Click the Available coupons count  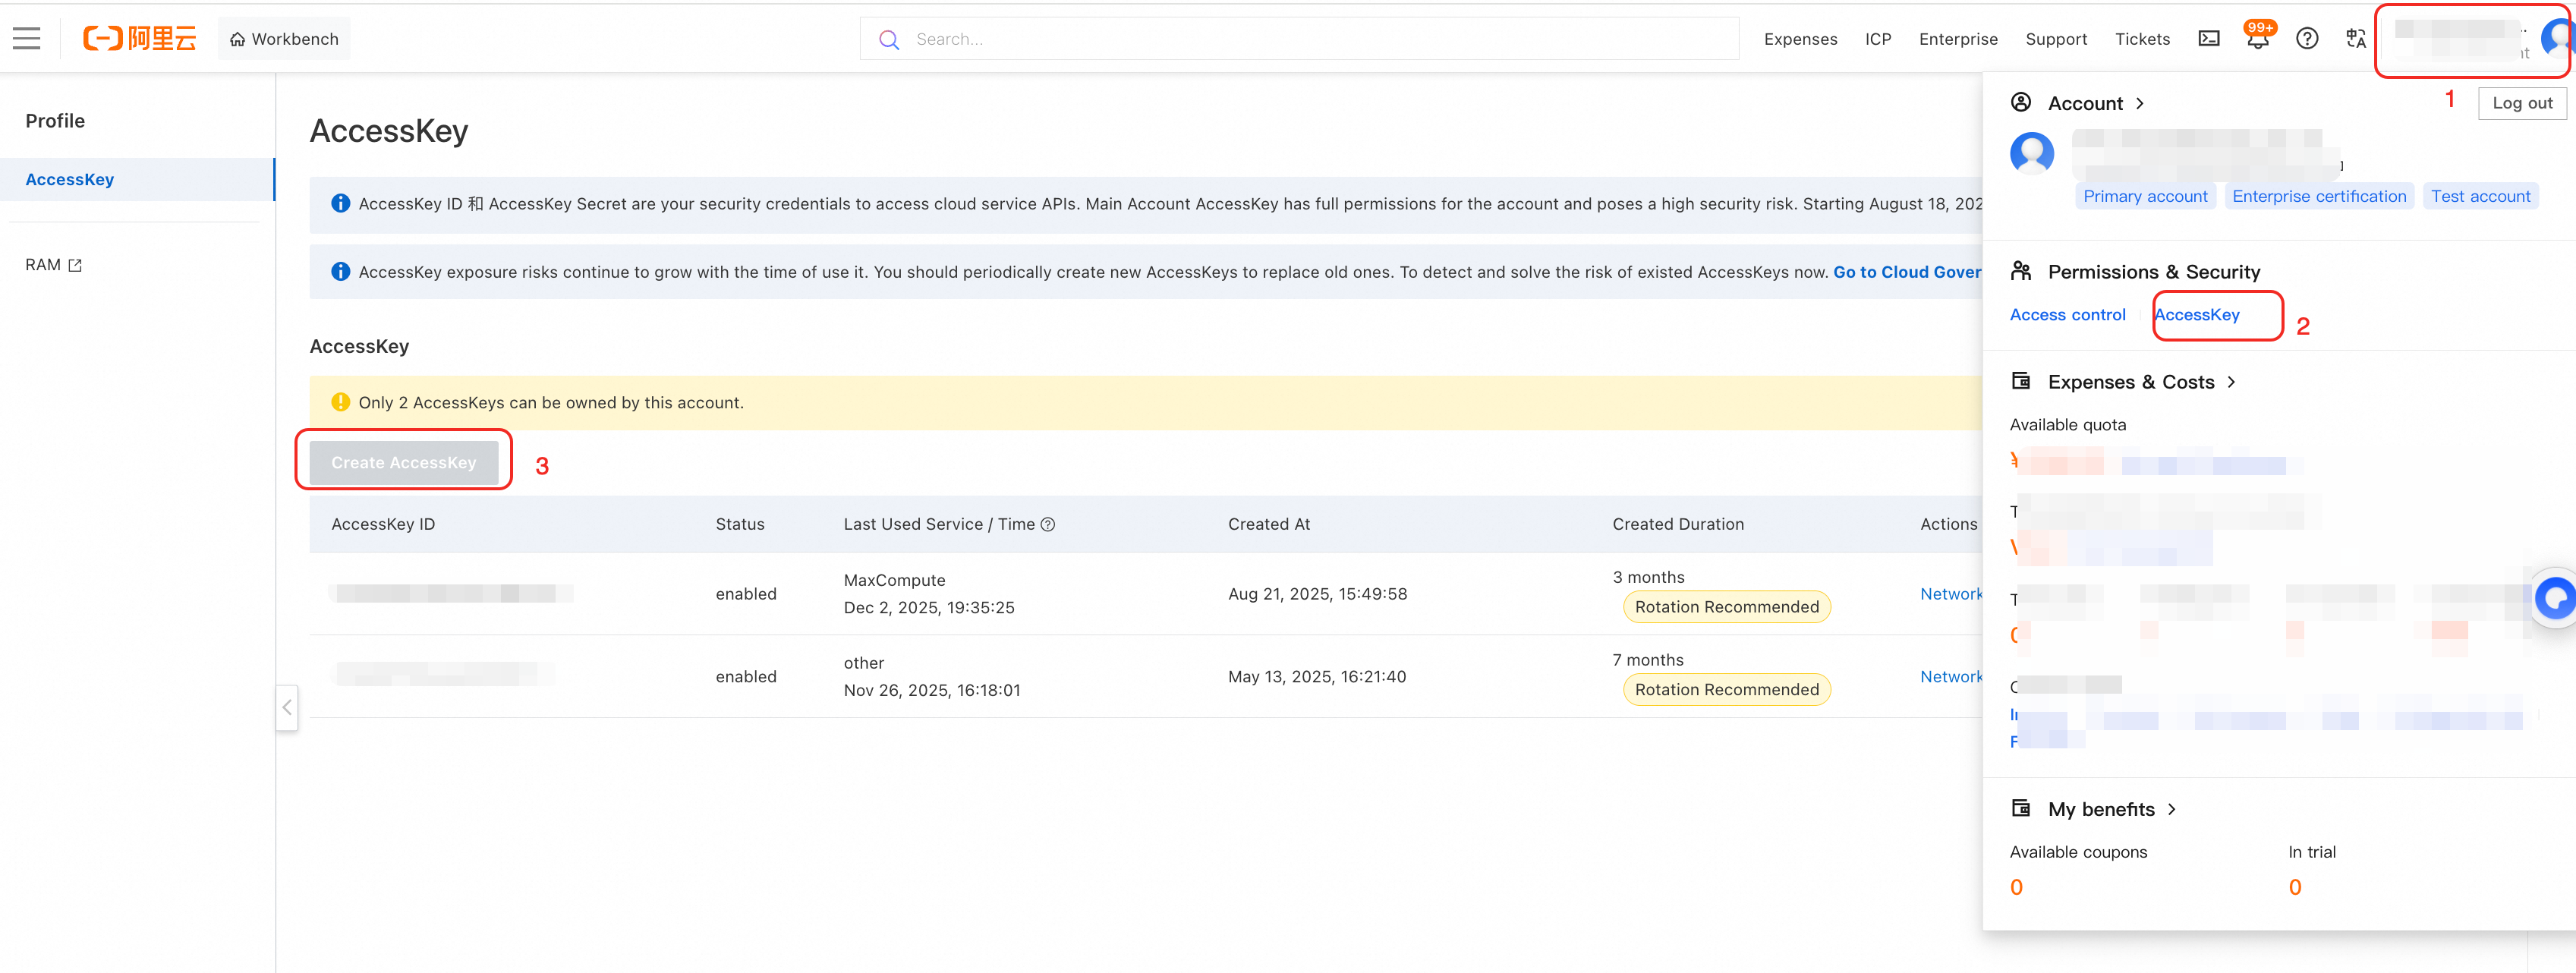2016,887
